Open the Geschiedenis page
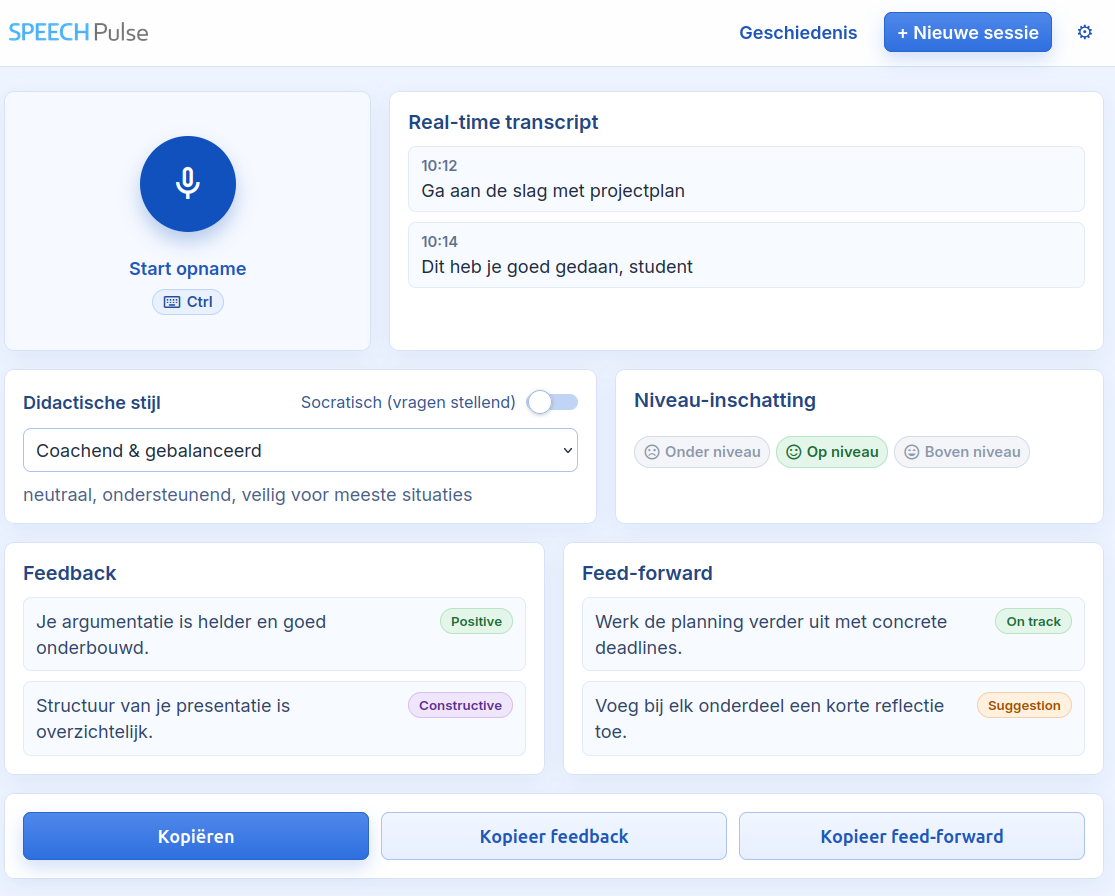Screen dimensions: 1115x896 pos(798,33)
